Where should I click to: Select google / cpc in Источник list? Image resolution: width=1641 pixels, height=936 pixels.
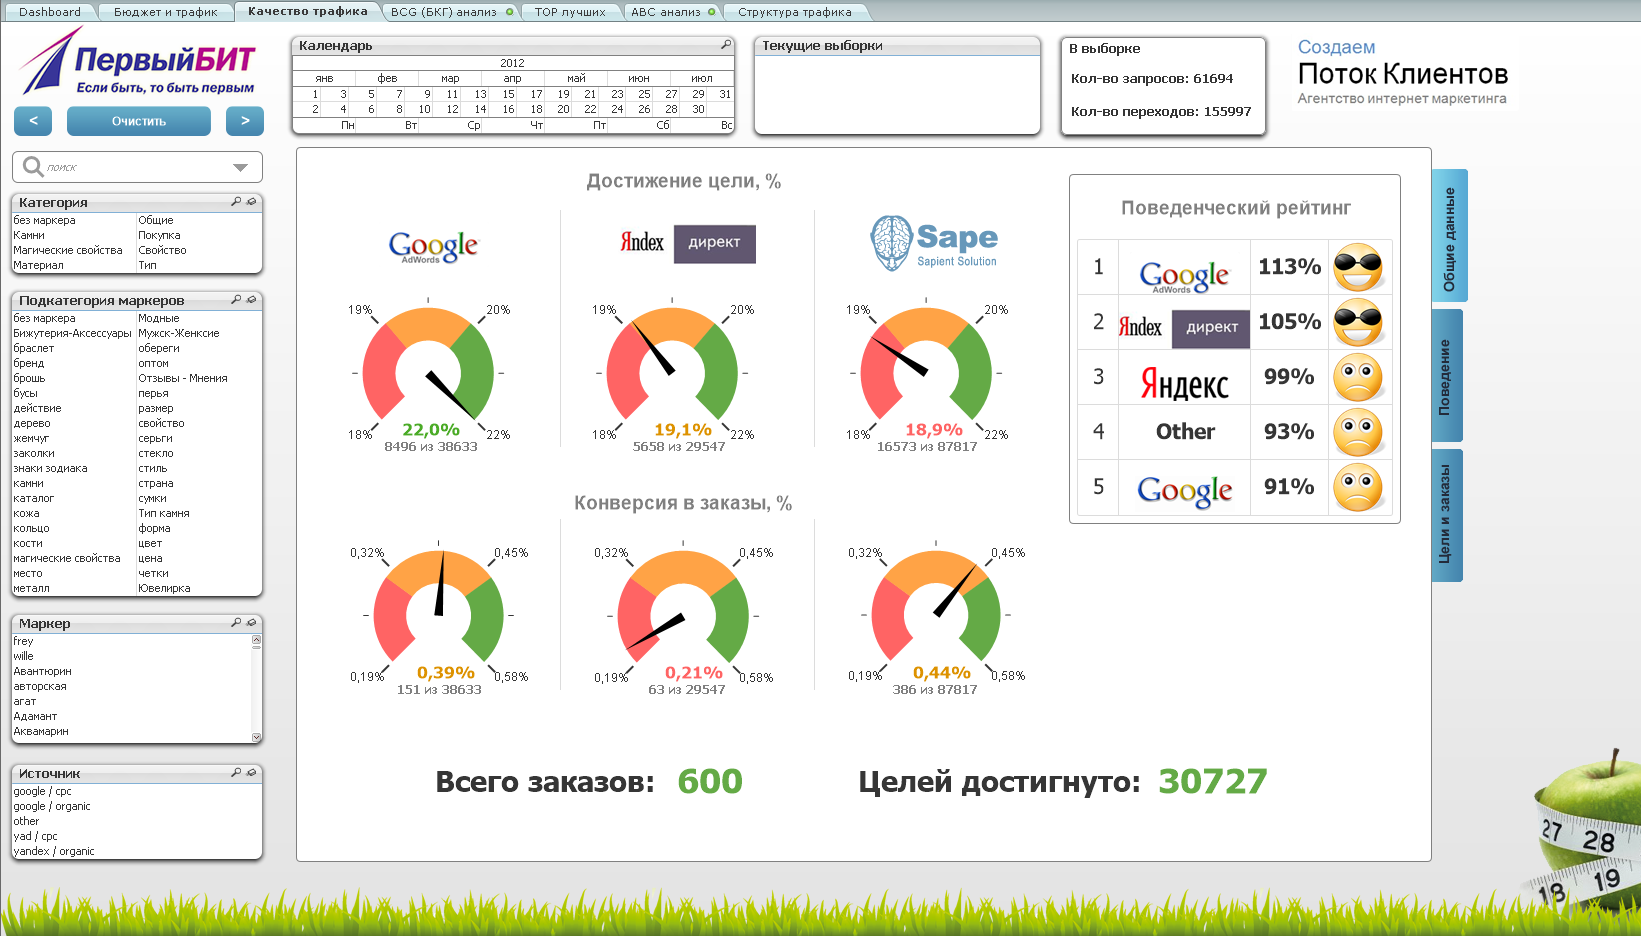137,791
